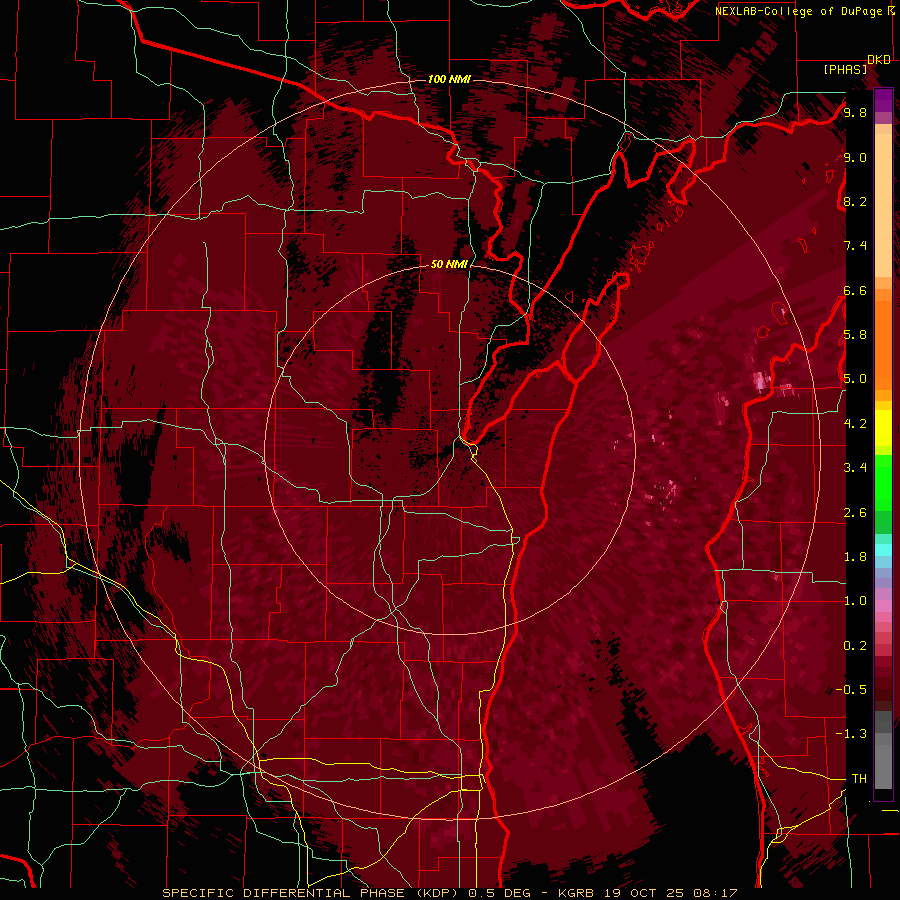Select the cyan swatch of the color bar
The width and height of the screenshot is (900, 900).
(x=883, y=550)
